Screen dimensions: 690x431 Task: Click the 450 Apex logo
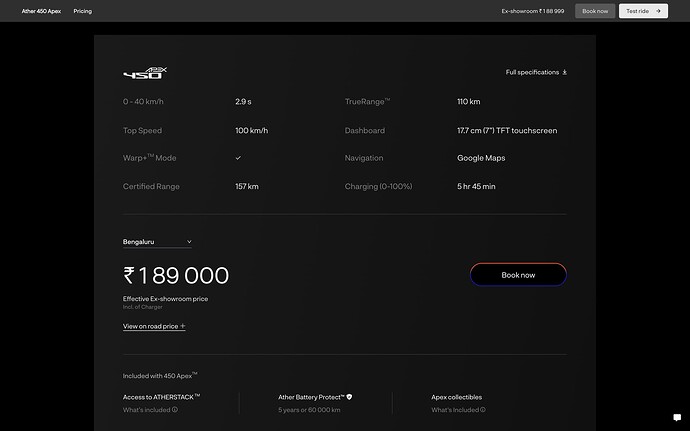pyautogui.click(x=145, y=73)
